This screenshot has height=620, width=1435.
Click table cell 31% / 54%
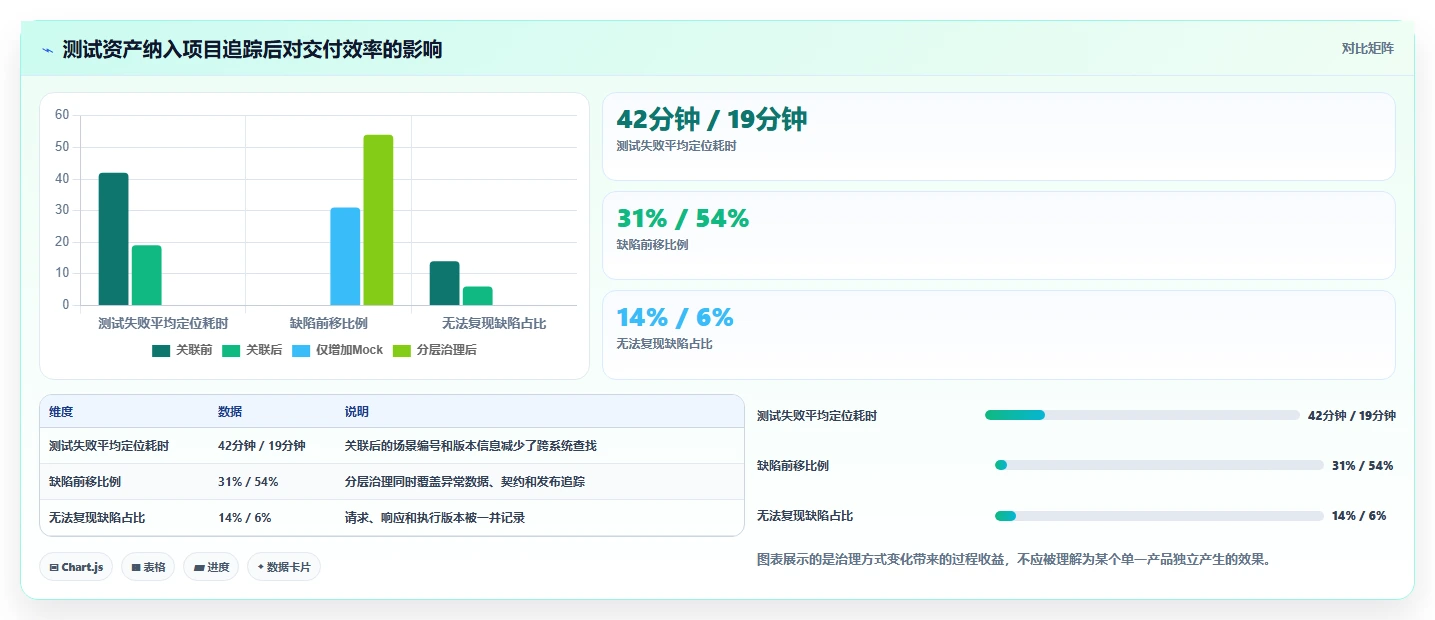click(248, 481)
